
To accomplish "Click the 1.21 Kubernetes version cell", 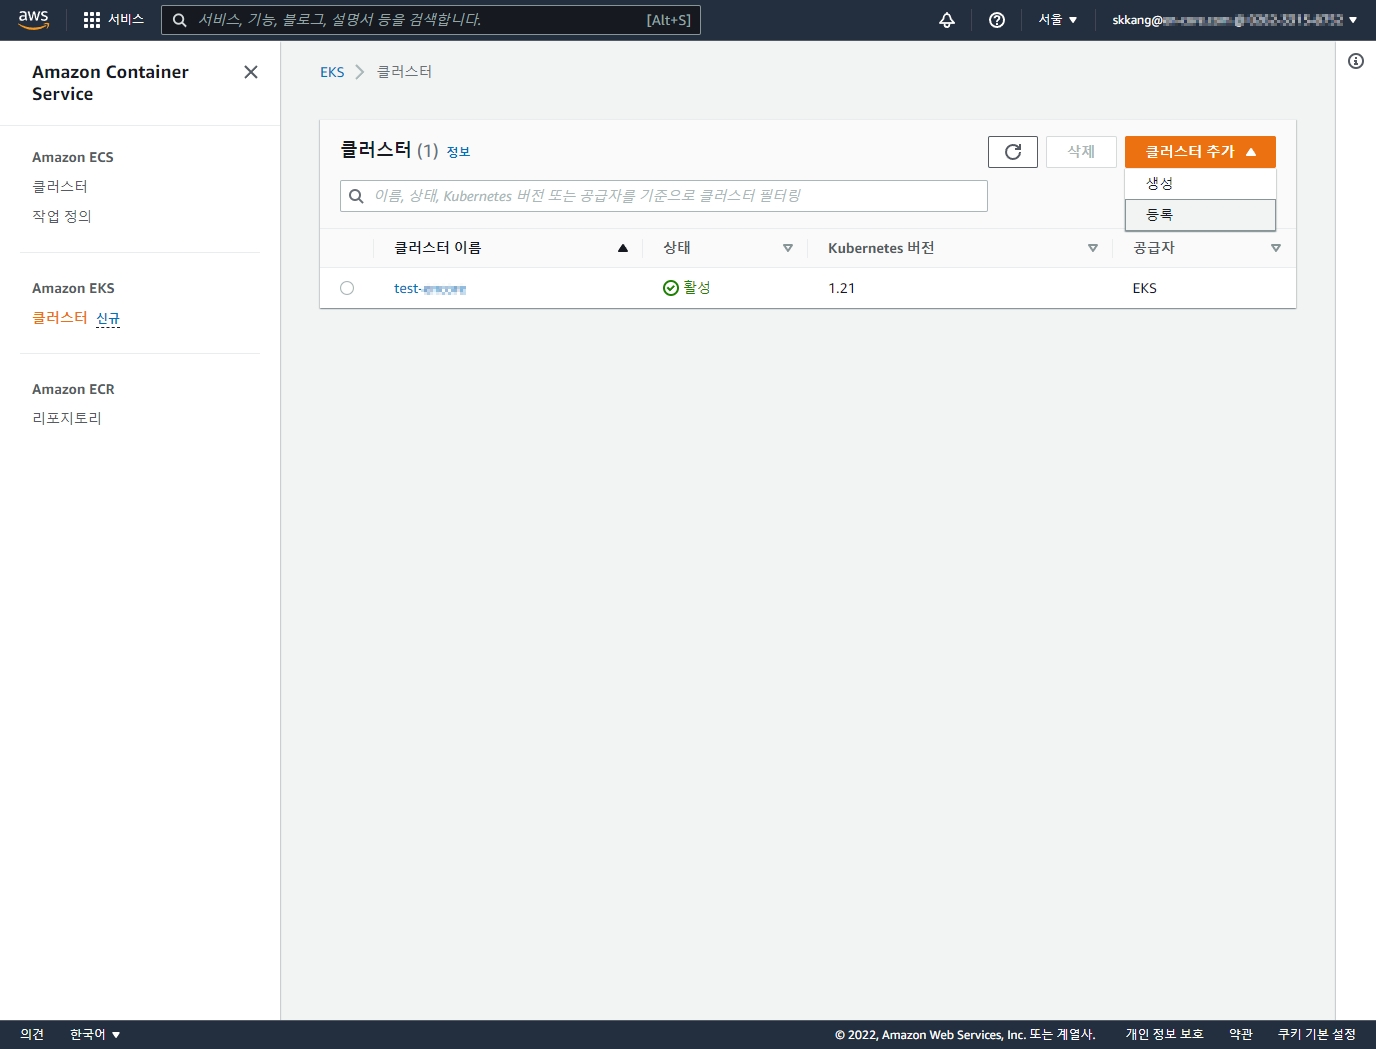I will coord(842,288).
